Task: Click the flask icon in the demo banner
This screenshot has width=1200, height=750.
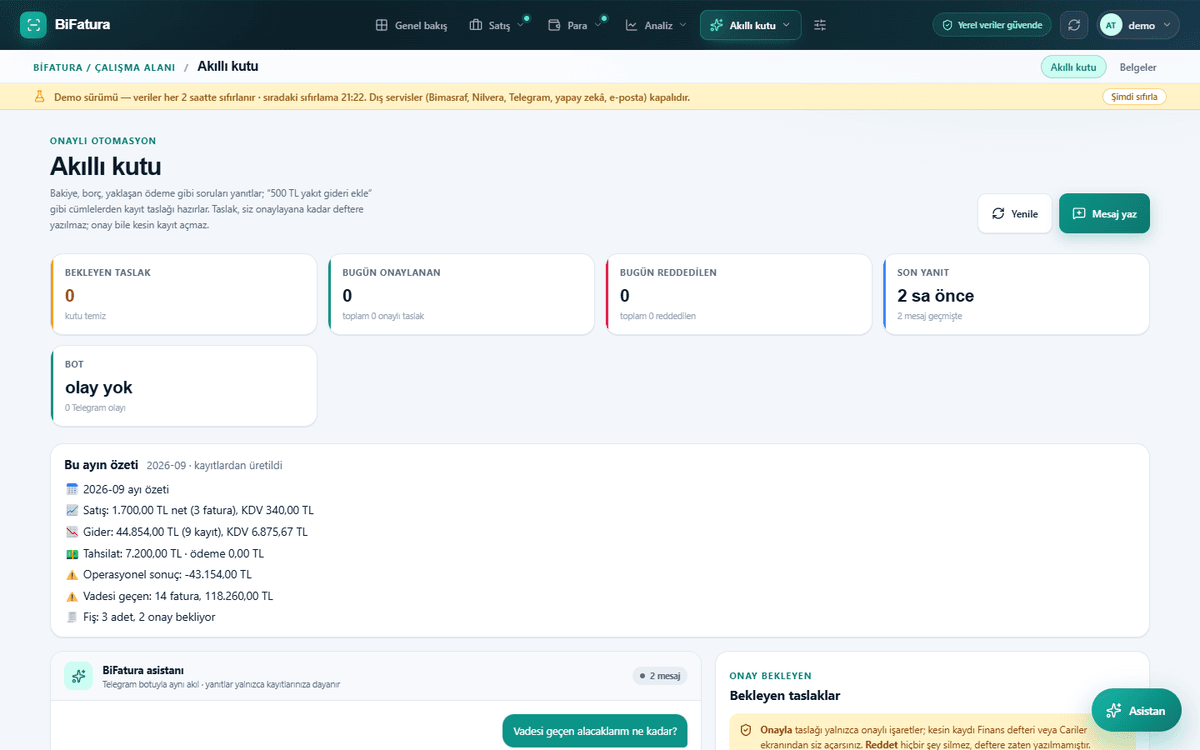Action: click(x=40, y=97)
